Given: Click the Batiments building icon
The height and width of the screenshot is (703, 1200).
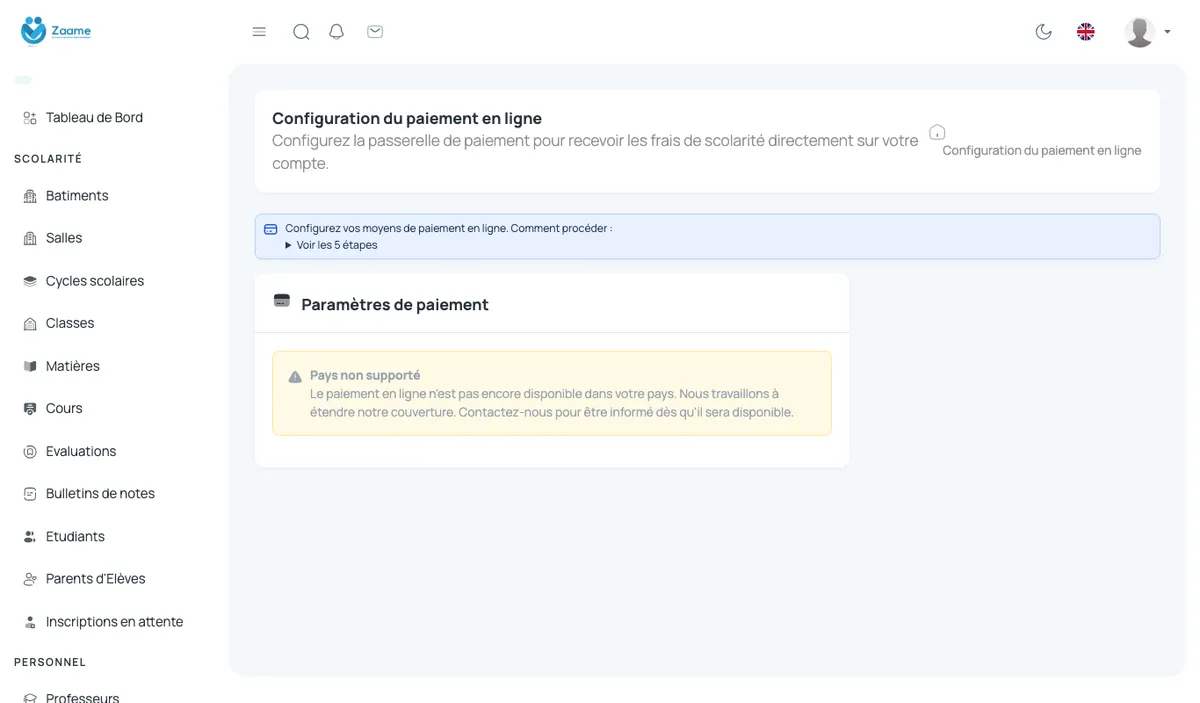Looking at the screenshot, I should click(x=30, y=196).
